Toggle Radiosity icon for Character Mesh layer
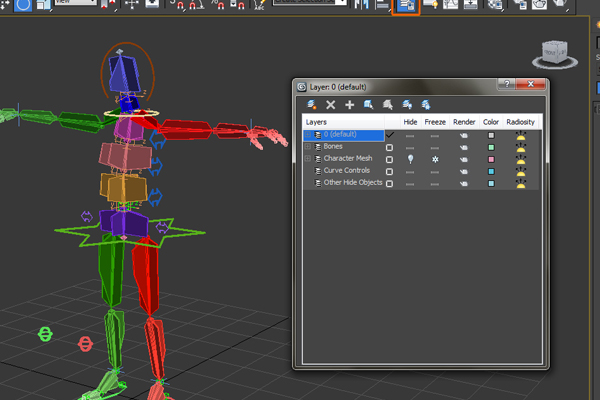This screenshot has height=400, width=600. tap(520, 159)
